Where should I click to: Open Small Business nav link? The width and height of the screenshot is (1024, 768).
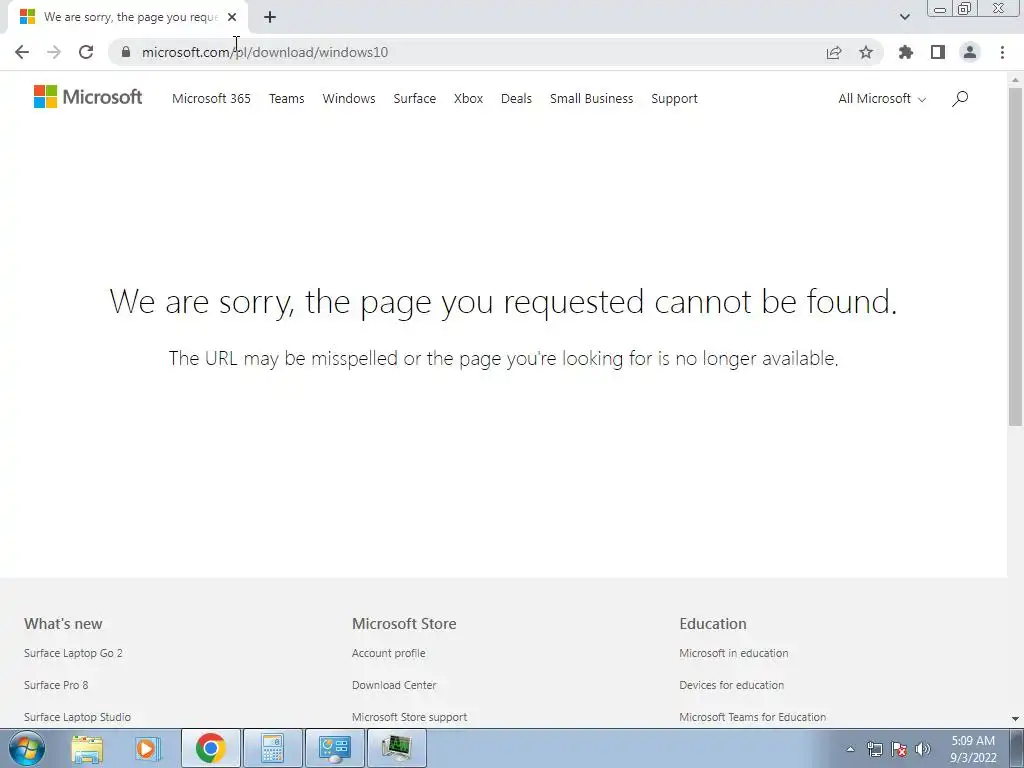point(592,99)
